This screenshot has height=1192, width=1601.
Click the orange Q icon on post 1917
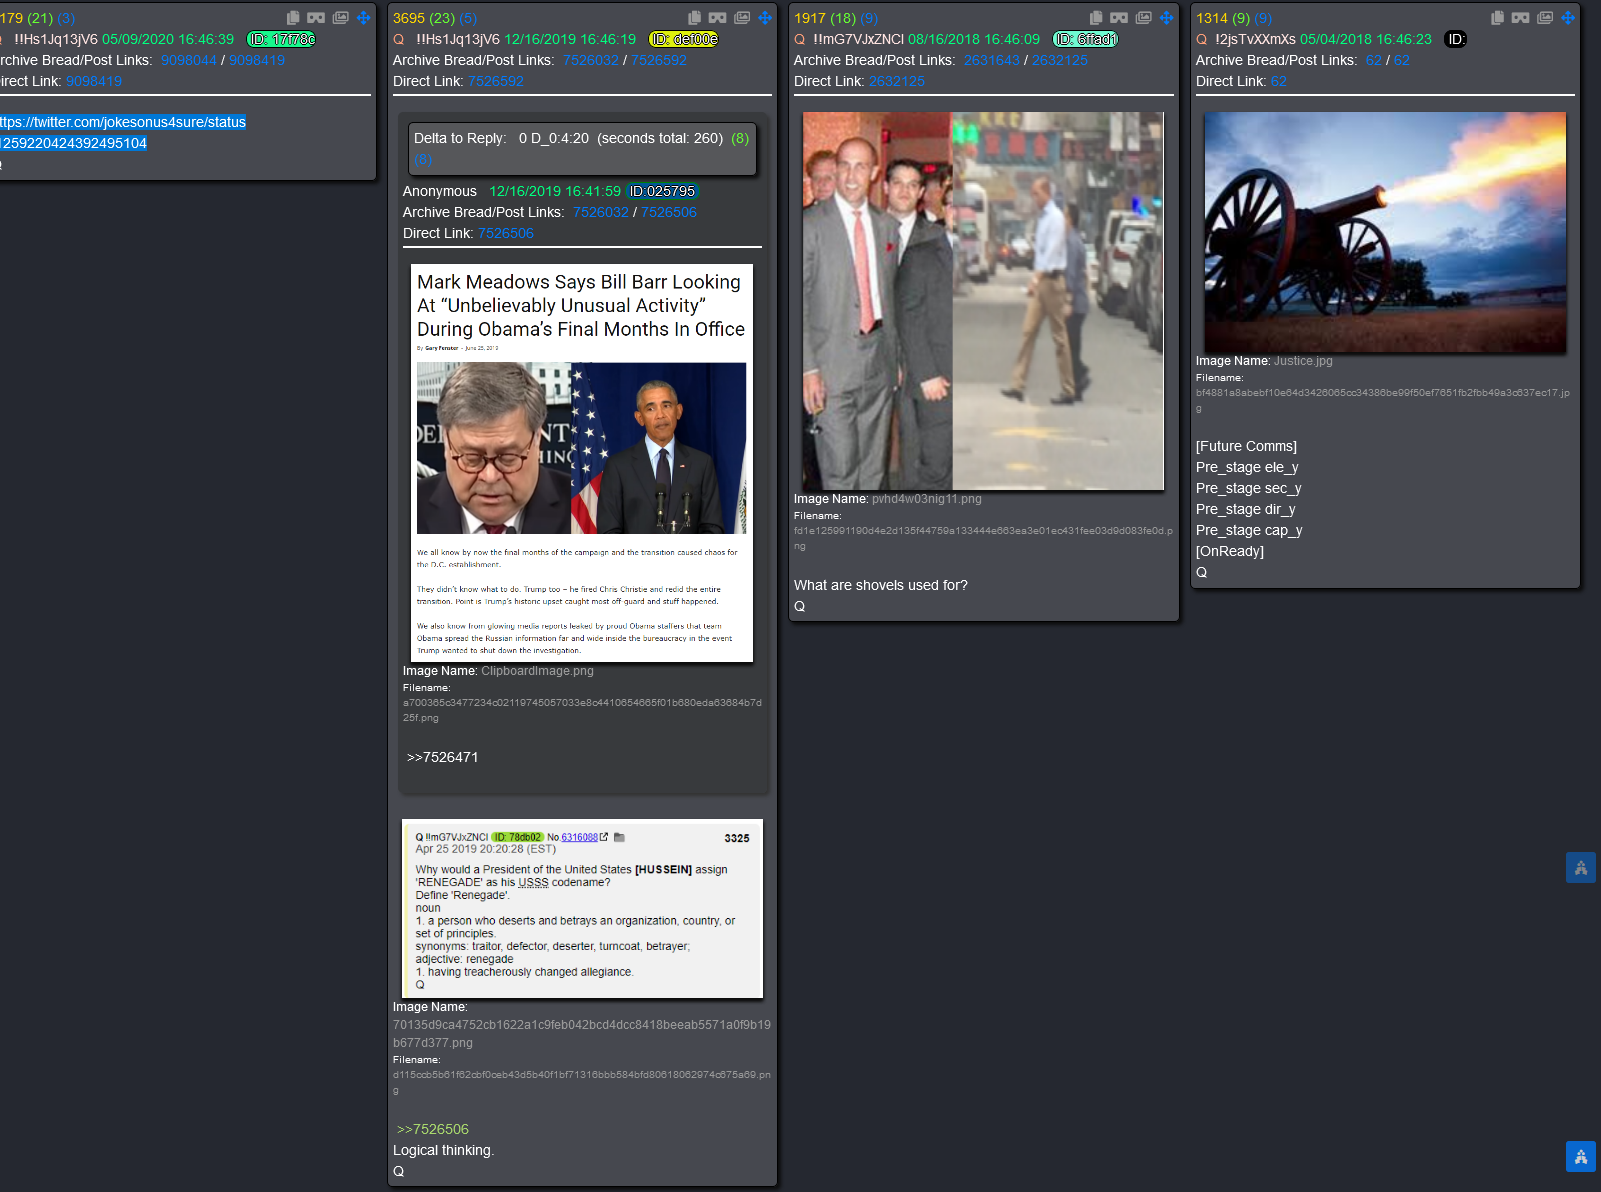(800, 39)
